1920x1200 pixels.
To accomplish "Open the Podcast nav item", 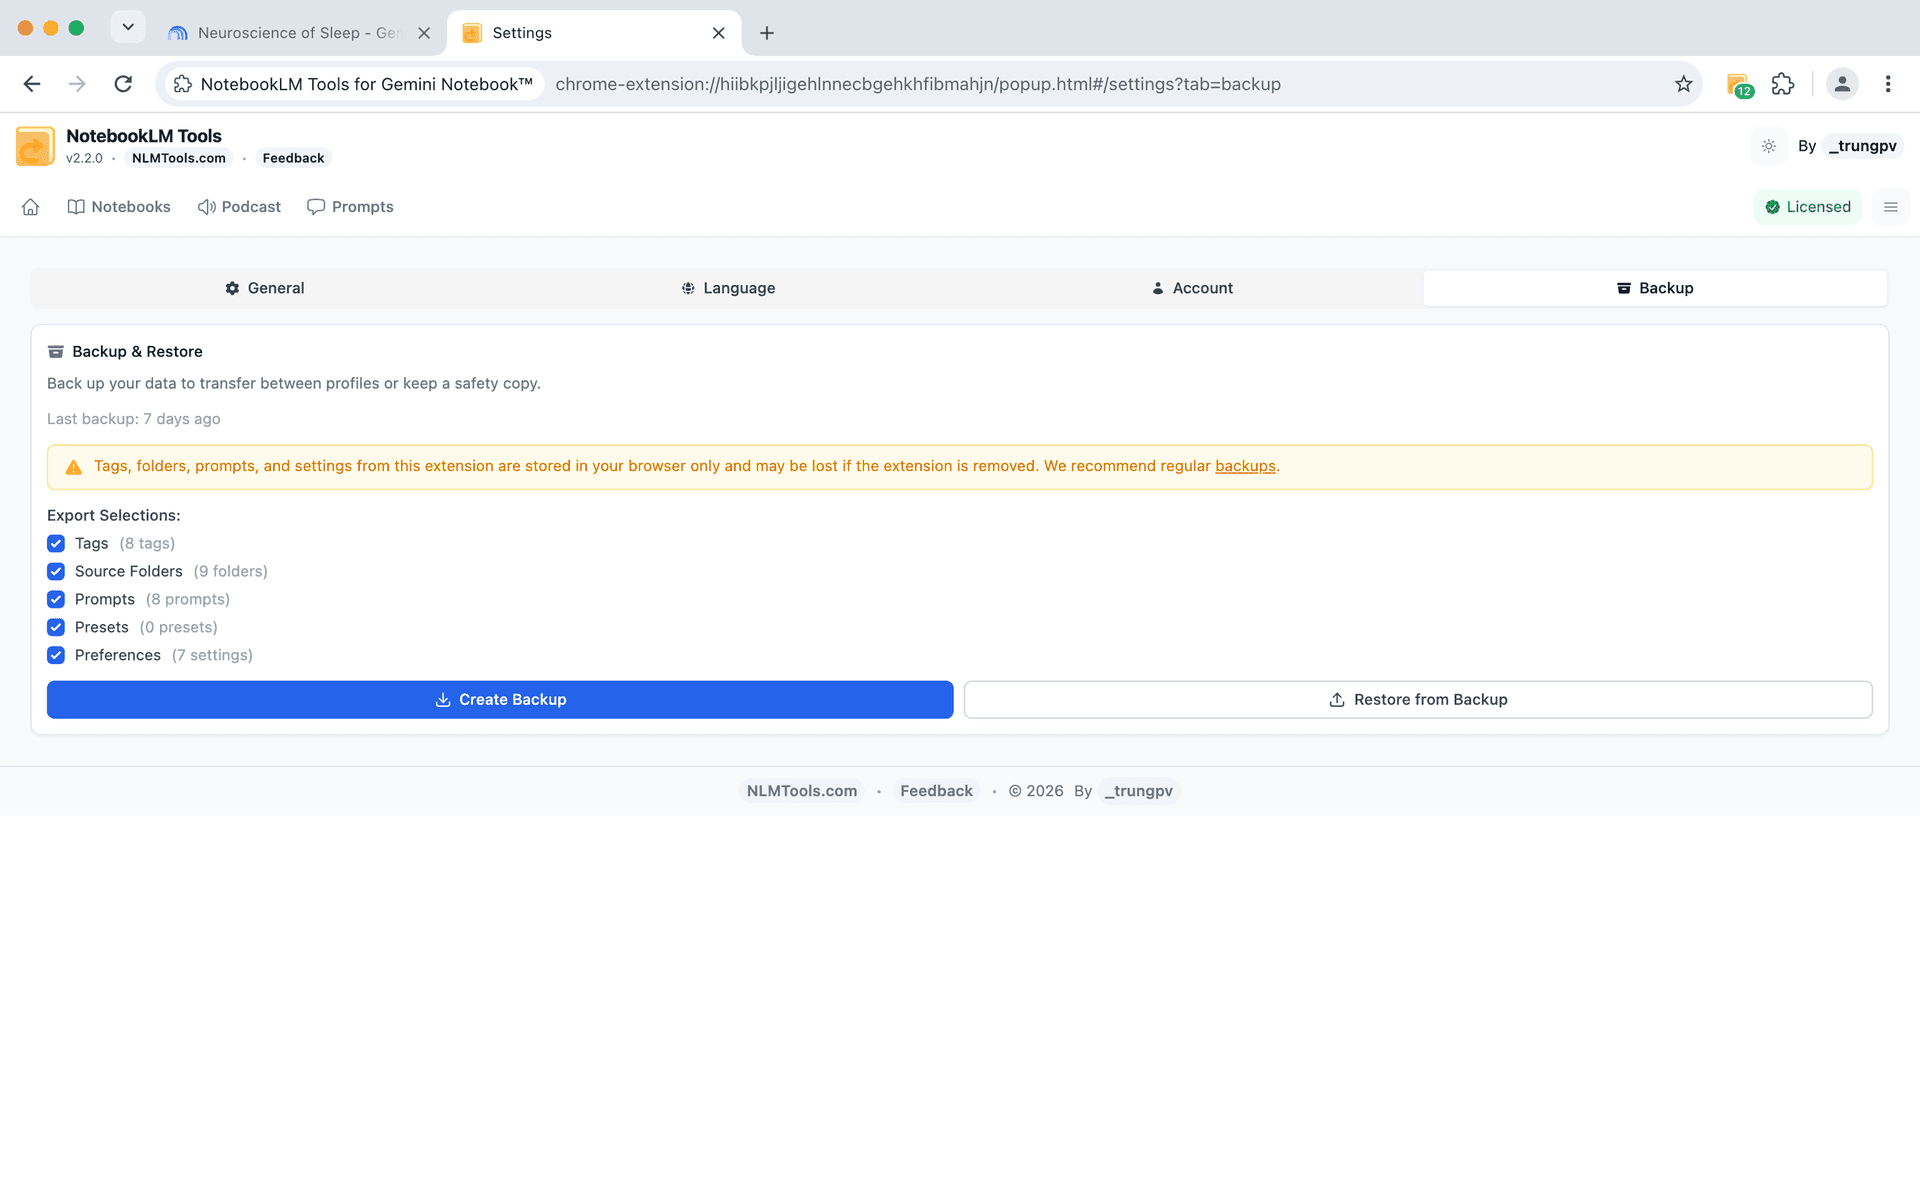I will 239,207.
